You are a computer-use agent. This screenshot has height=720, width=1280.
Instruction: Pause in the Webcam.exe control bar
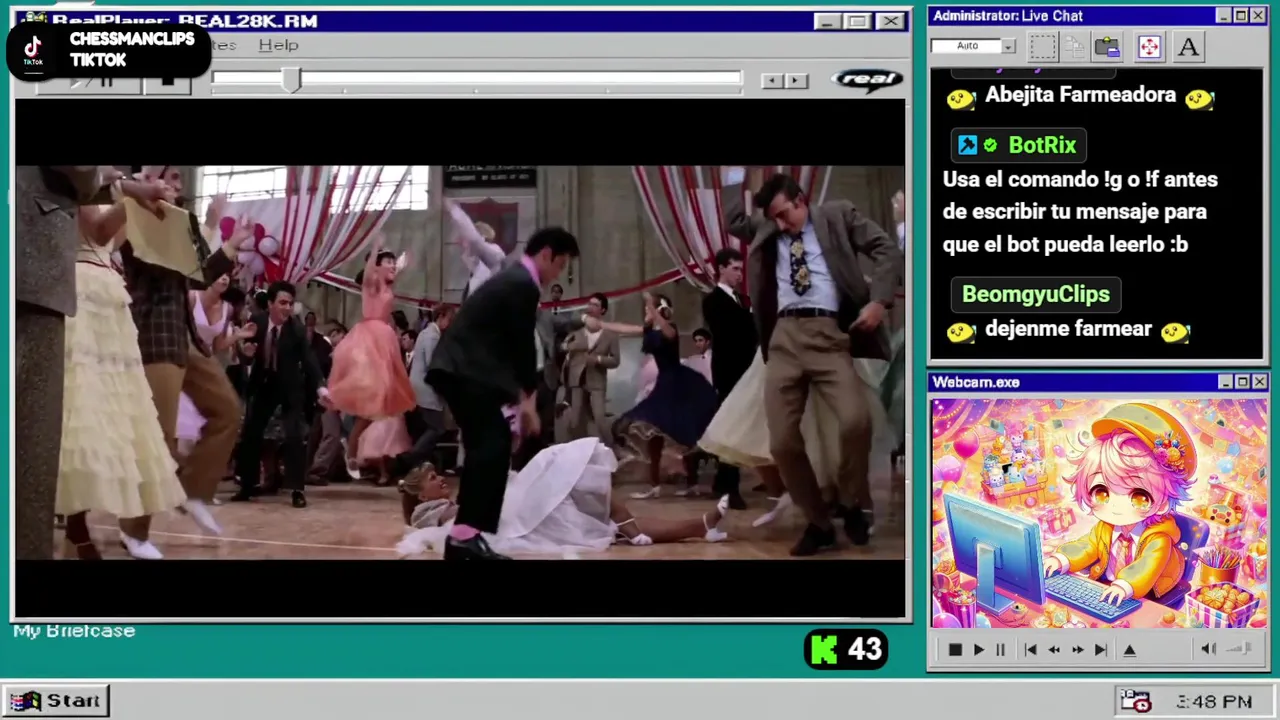tap(1000, 650)
